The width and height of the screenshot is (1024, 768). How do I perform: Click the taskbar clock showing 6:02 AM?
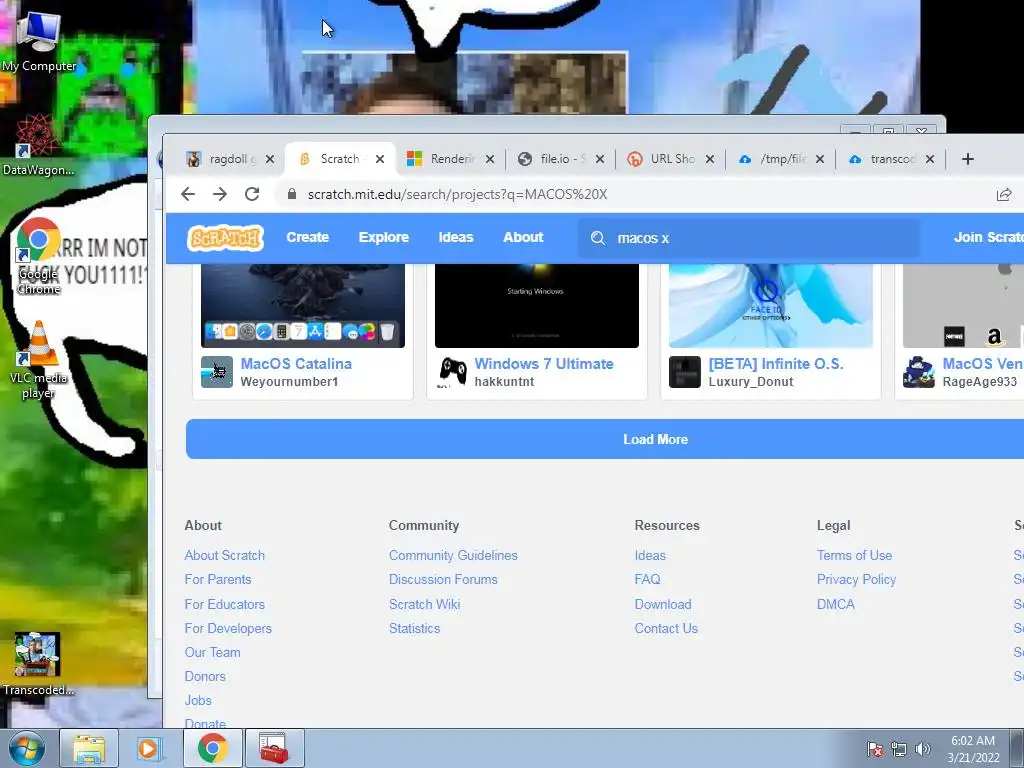tap(973, 749)
